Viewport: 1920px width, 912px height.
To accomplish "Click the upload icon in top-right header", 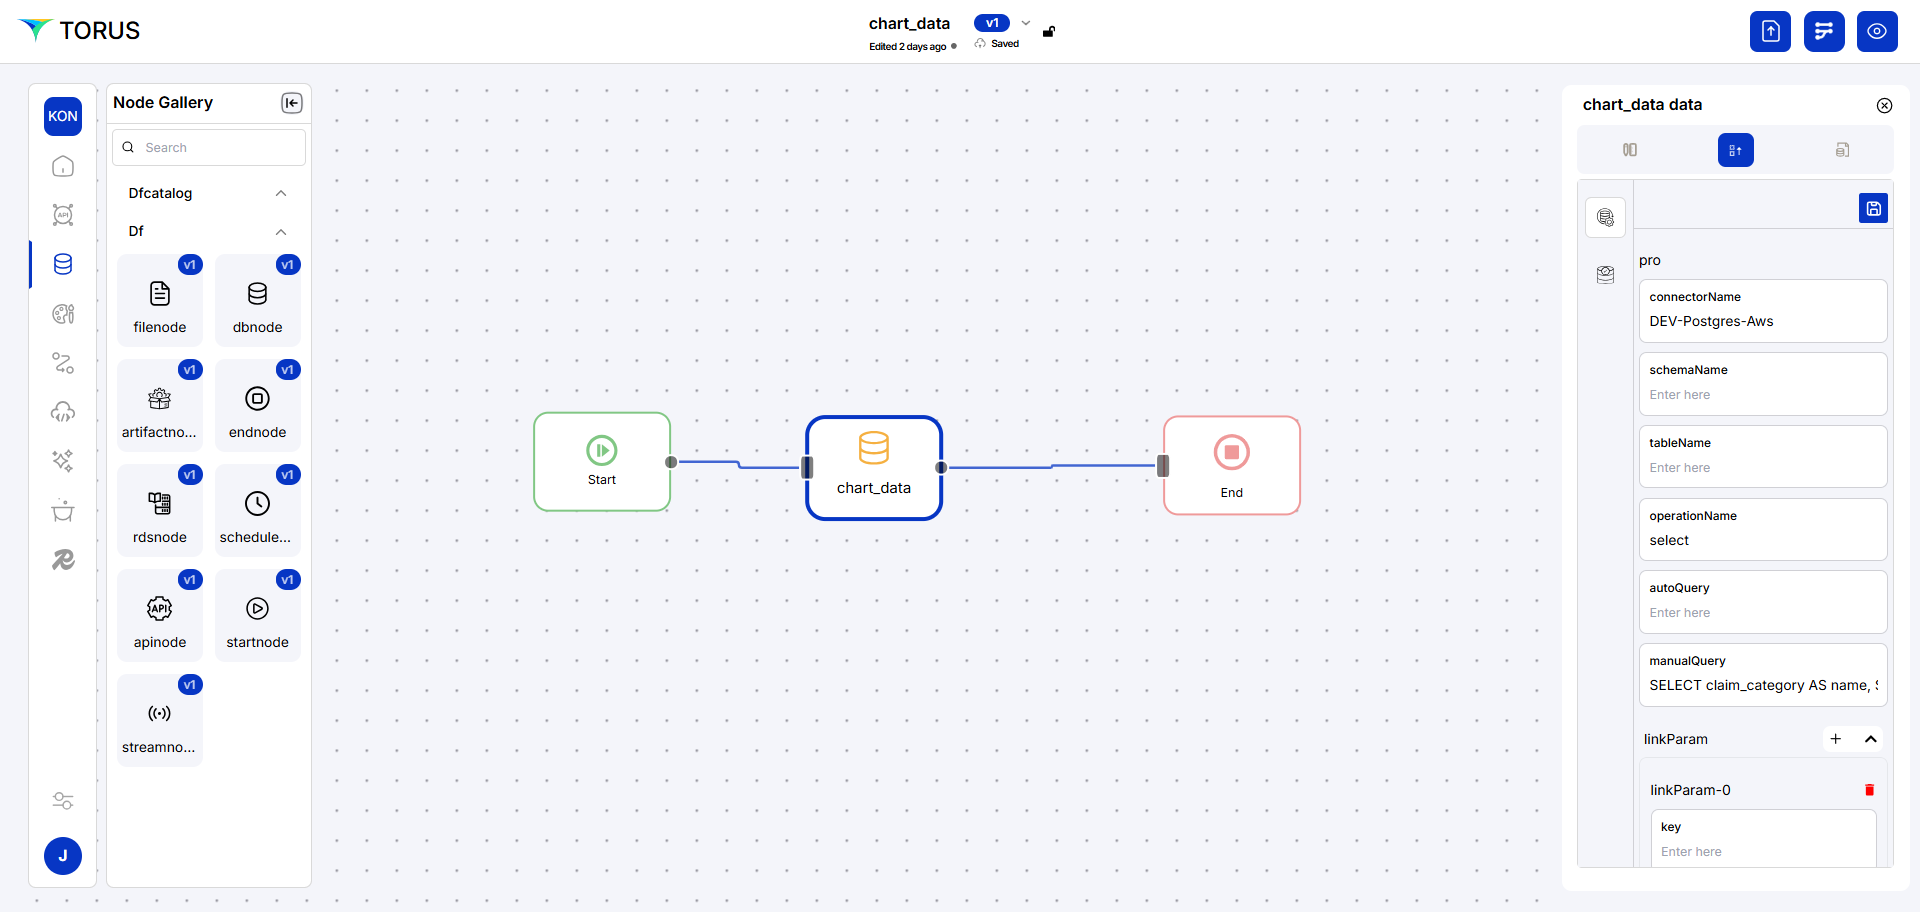I will 1770,31.
